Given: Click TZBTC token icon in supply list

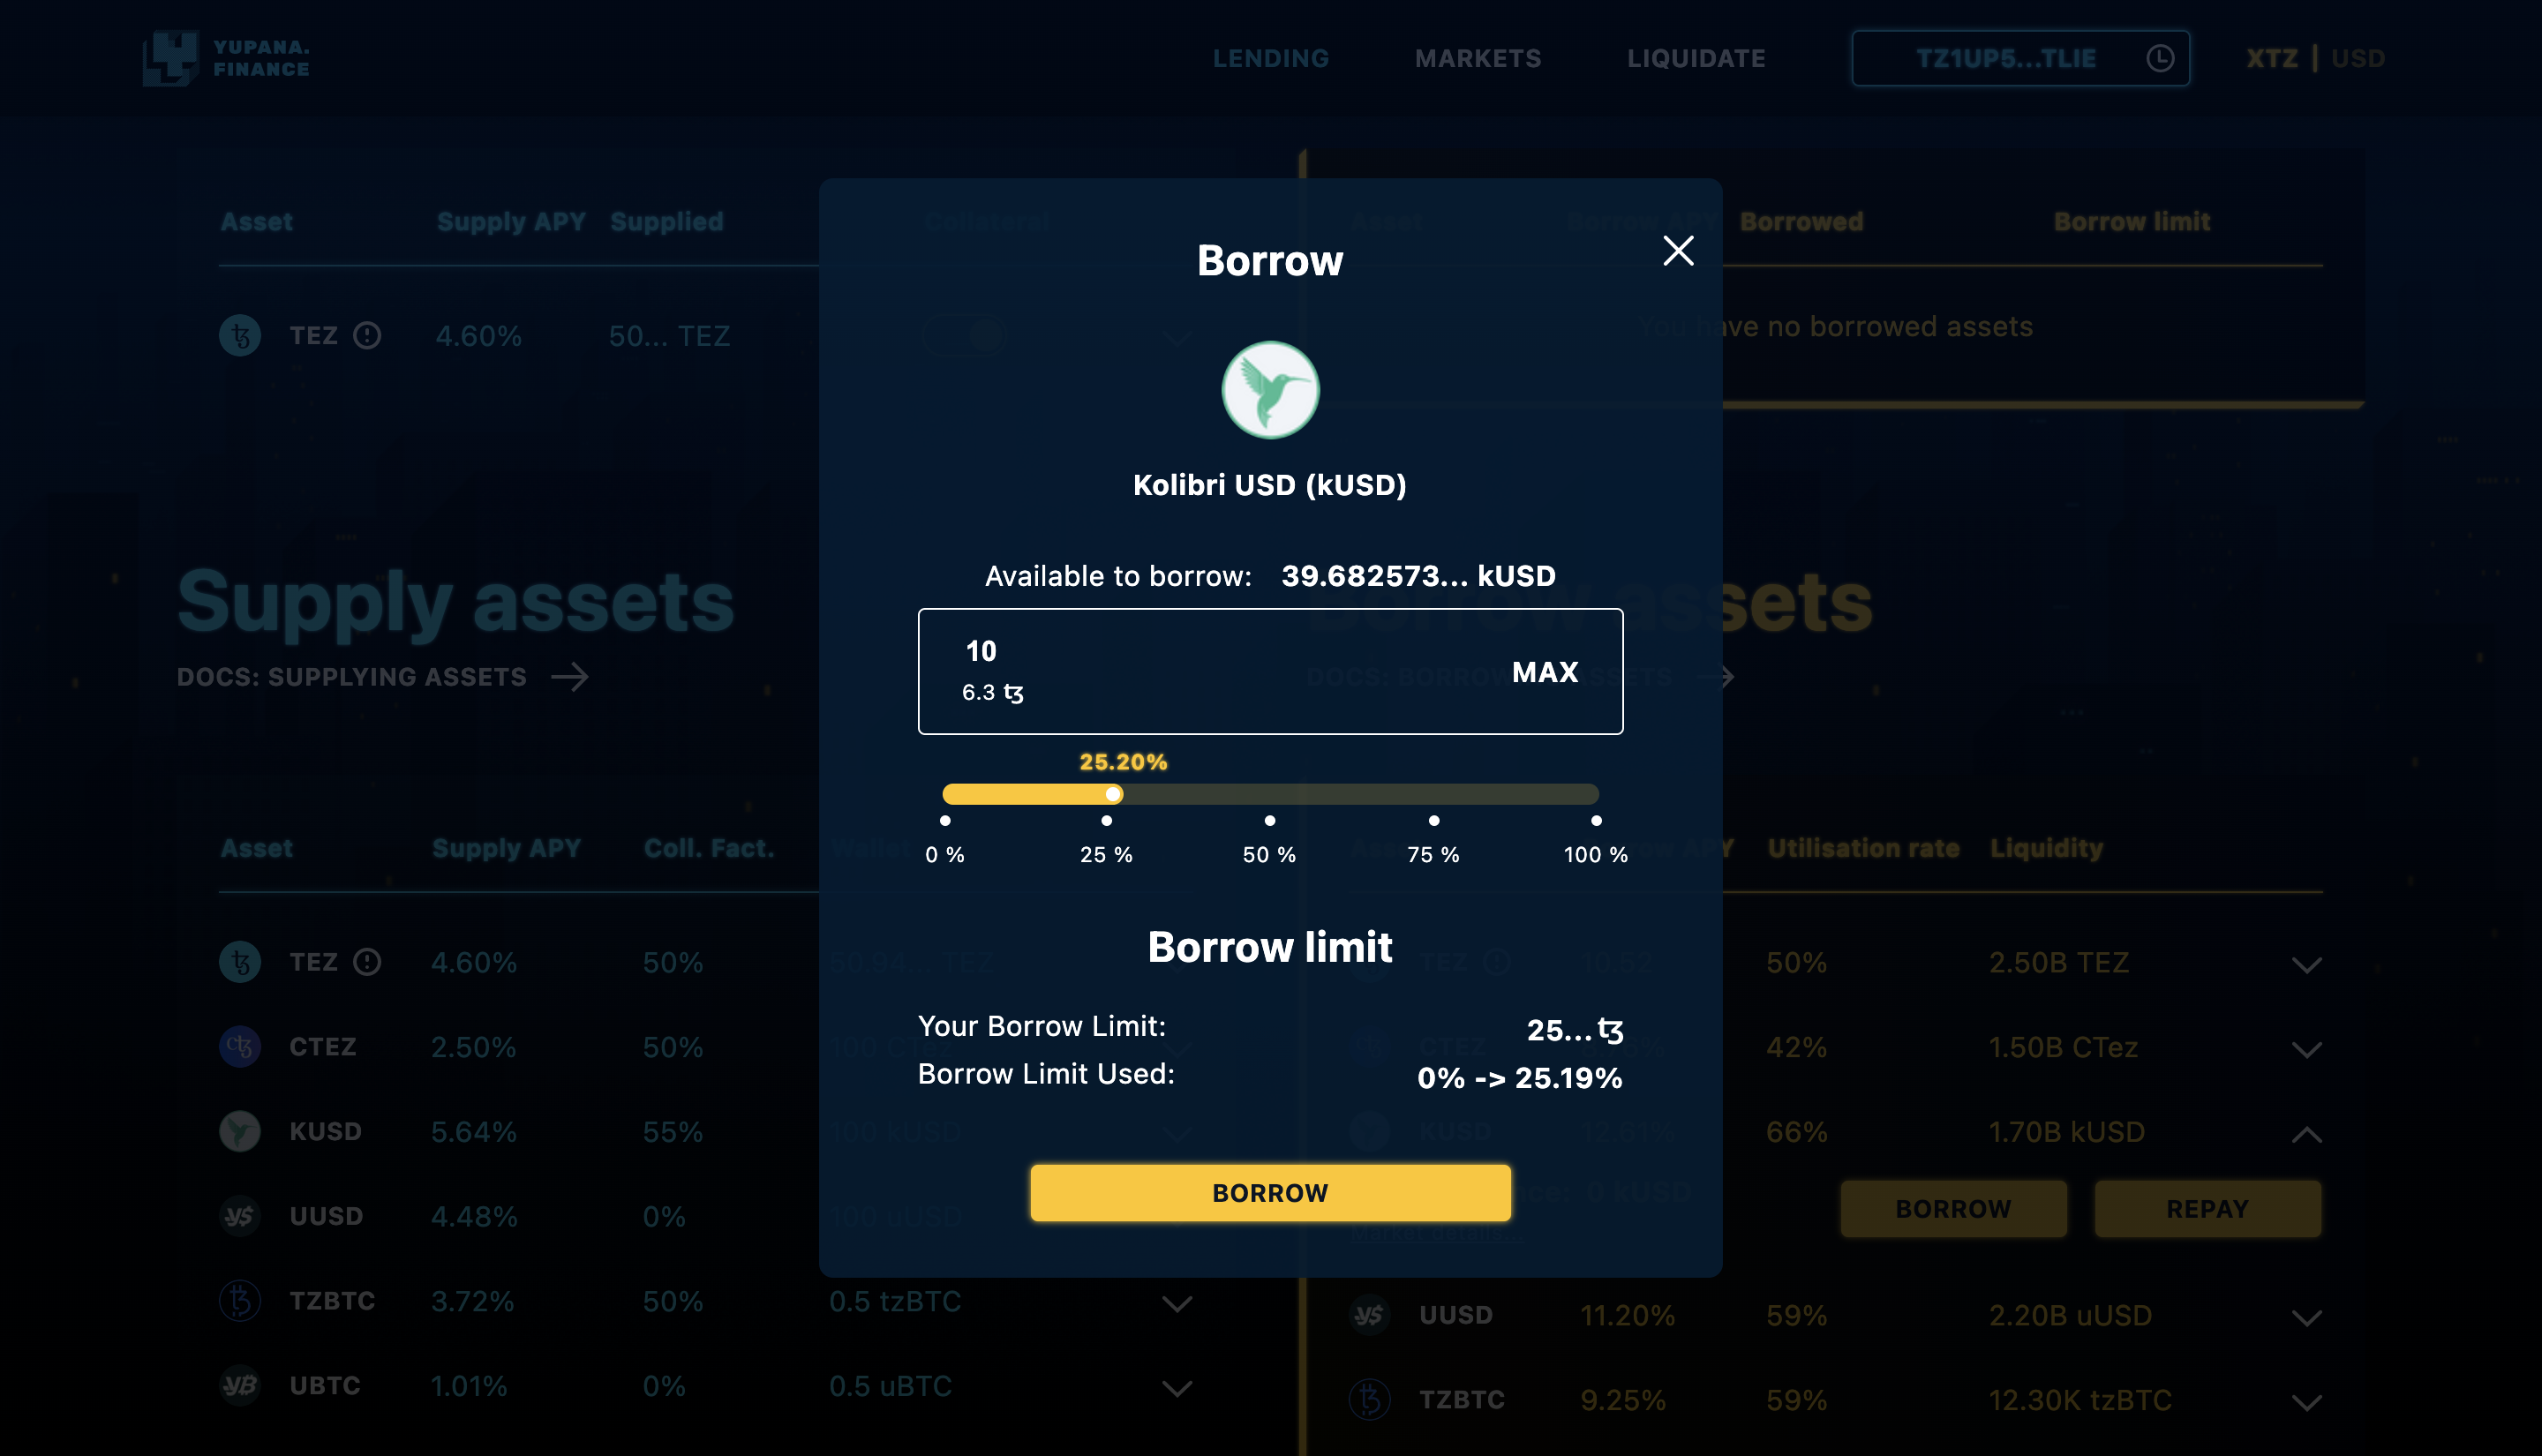Looking at the screenshot, I should point(240,1301).
